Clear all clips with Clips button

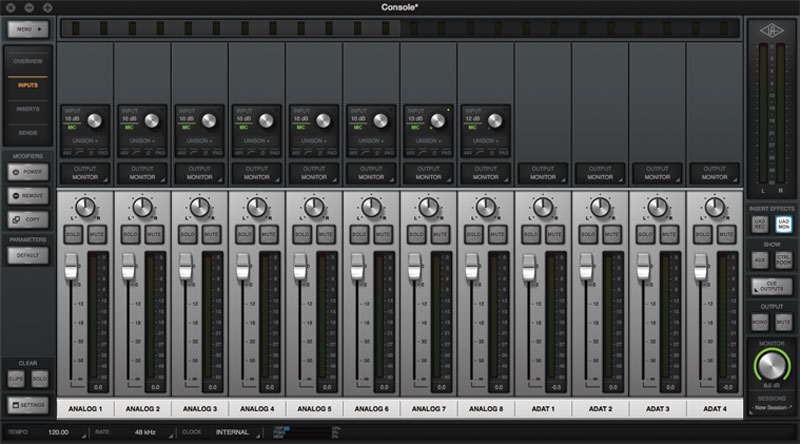point(16,379)
